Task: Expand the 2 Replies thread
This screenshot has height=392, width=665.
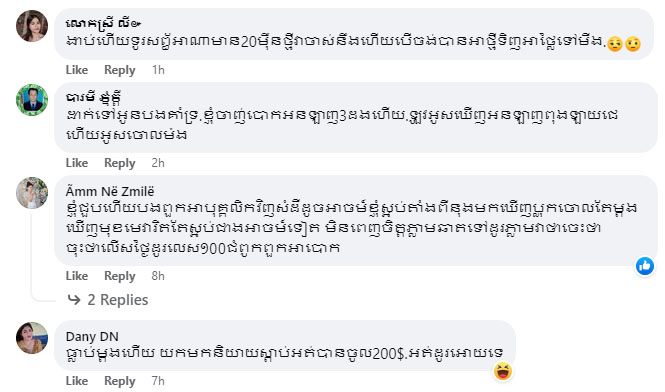Action: coord(117,300)
